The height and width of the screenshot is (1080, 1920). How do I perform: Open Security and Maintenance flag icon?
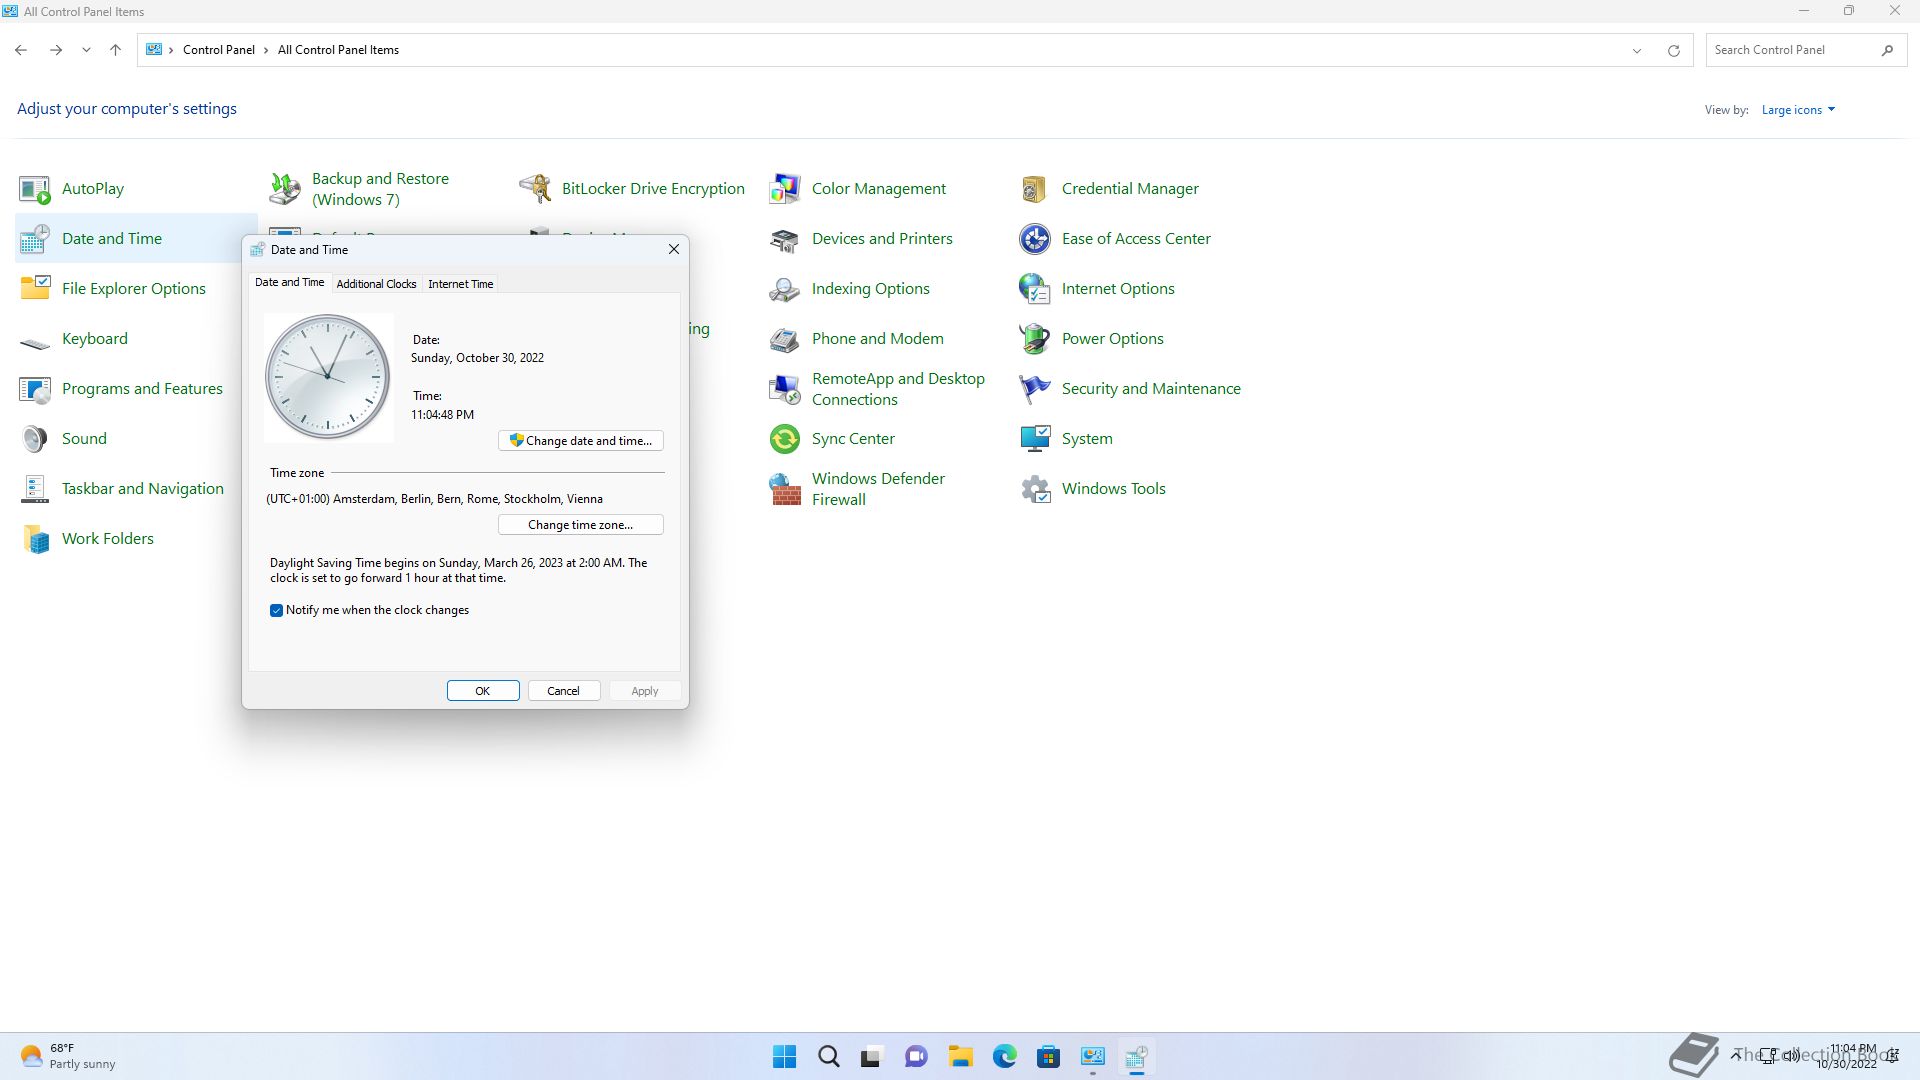[1035, 389]
